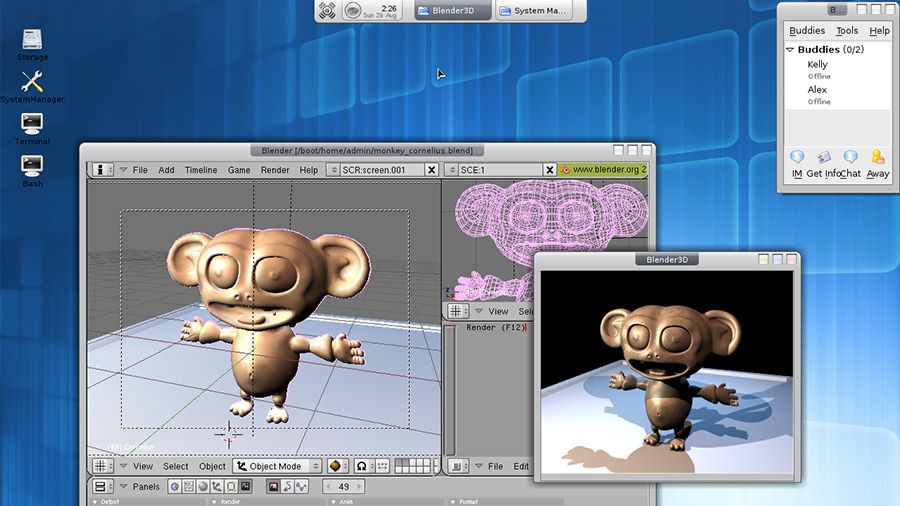The width and height of the screenshot is (900, 506).
Task: Click the SCR:screen.001 name field
Action: [x=382, y=170]
